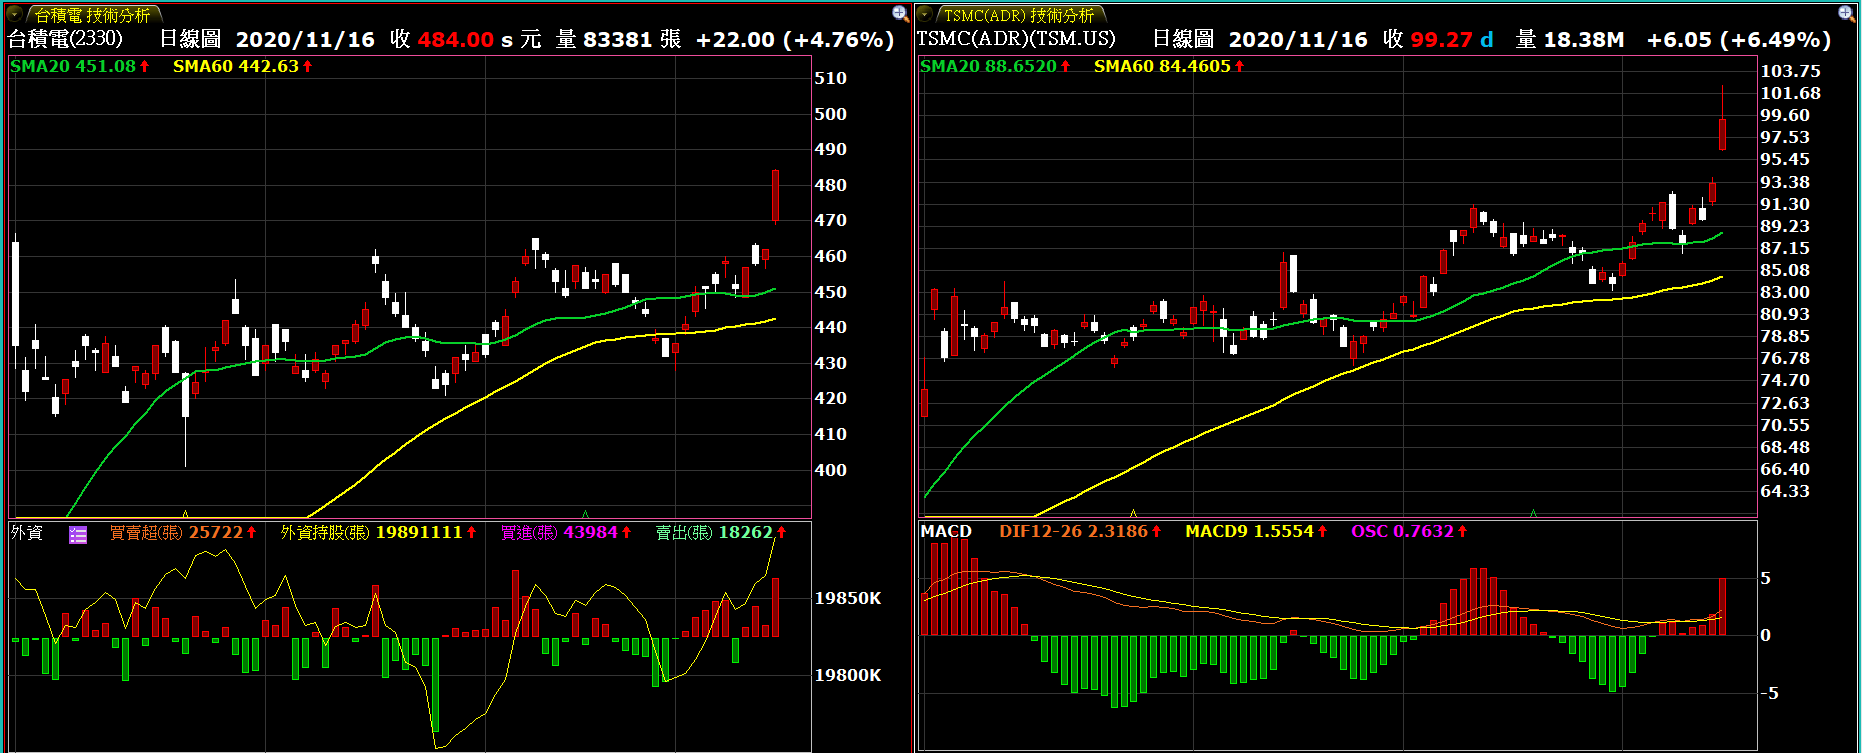Open dropdown arrow beside TSMC(ADR) 技術分析 tab
Viewport: 1863px width, 753px height.
pos(925,15)
